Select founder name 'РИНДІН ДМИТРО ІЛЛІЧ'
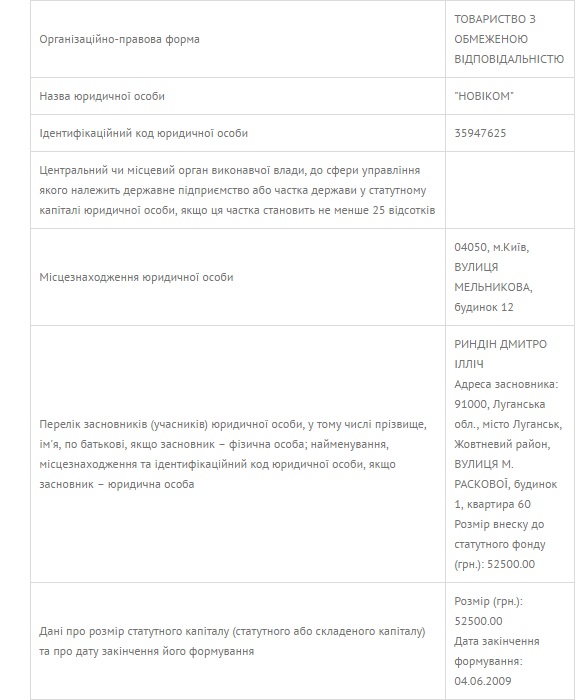This screenshot has width=577, height=700. (x=500, y=354)
